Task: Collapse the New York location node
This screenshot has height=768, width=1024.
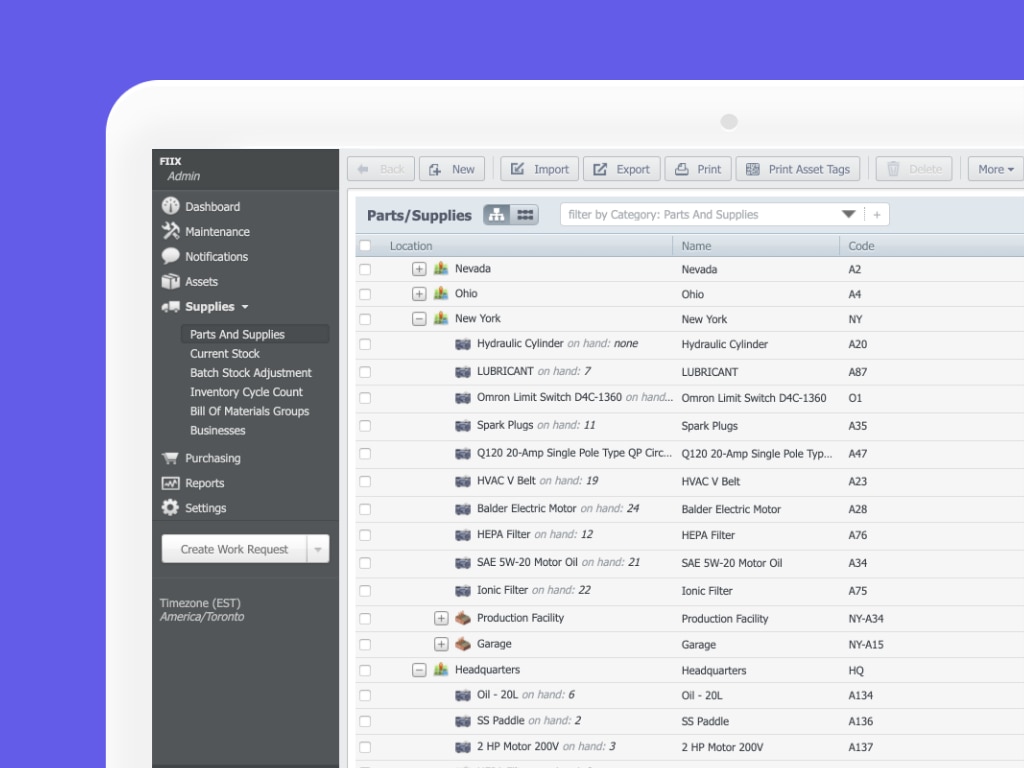Action: pos(419,319)
